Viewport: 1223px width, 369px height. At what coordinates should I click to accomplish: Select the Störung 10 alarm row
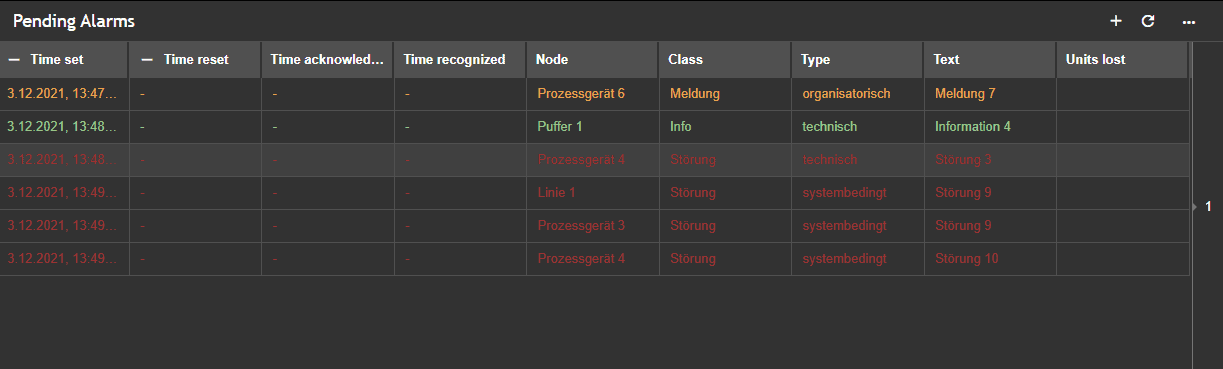coord(594,259)
